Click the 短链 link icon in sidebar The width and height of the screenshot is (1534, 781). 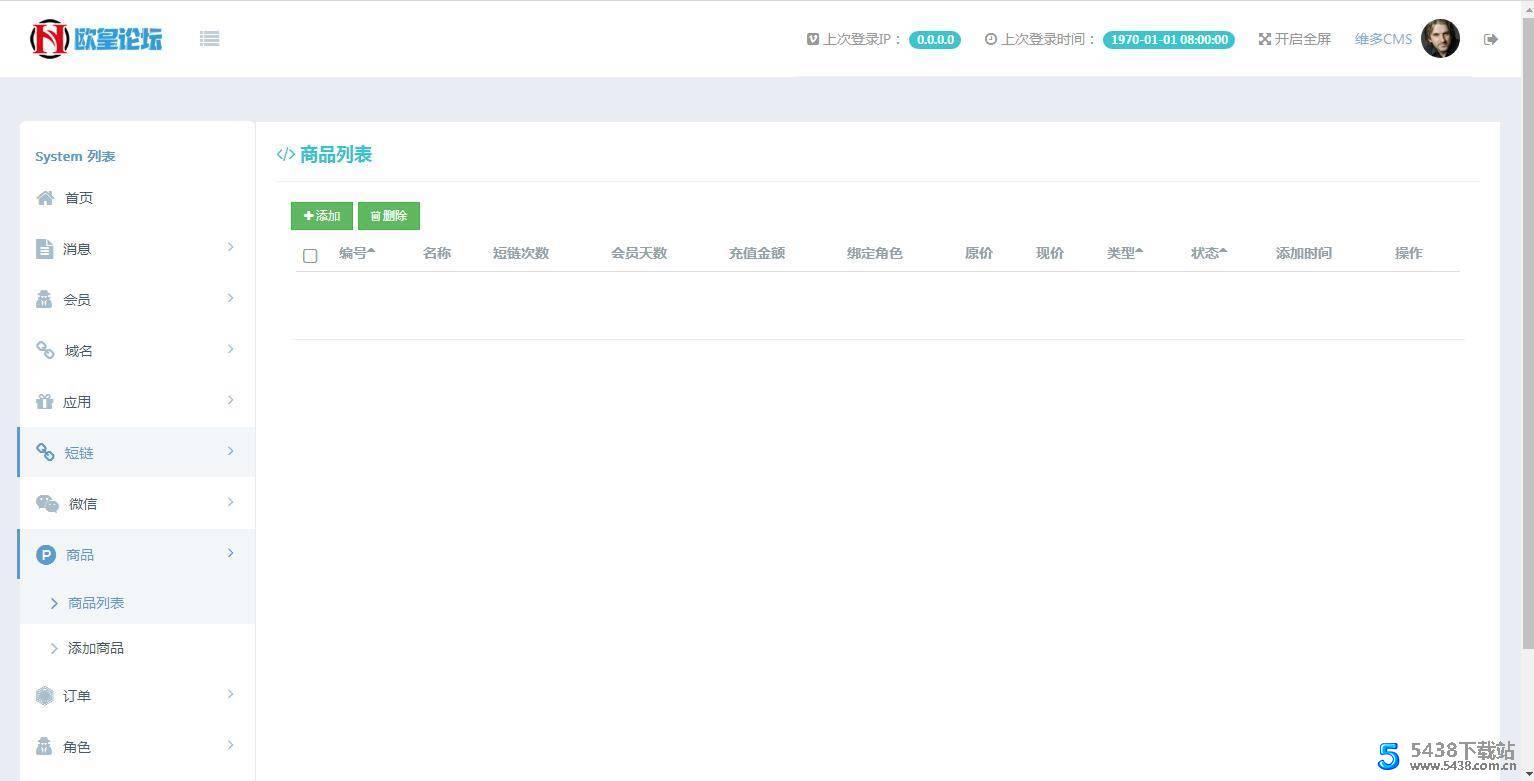point(45,452)
